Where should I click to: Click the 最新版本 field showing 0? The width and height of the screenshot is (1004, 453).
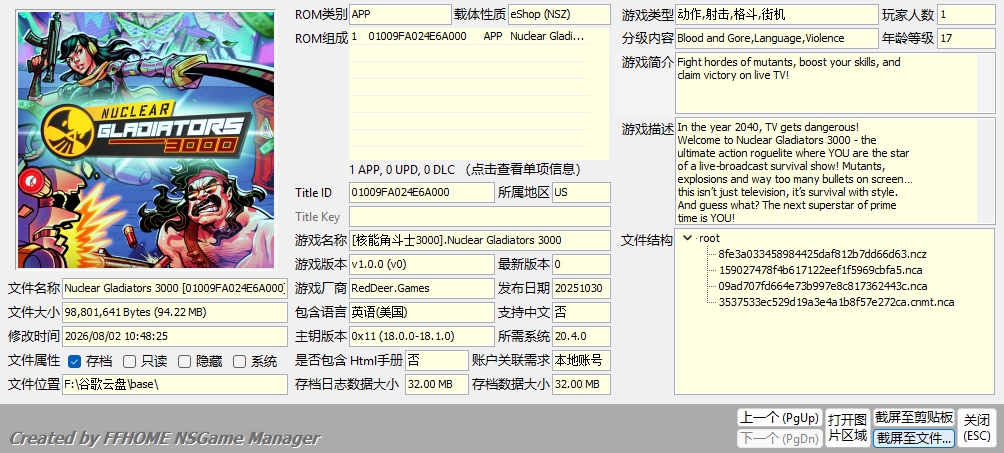tap(581, 264)
